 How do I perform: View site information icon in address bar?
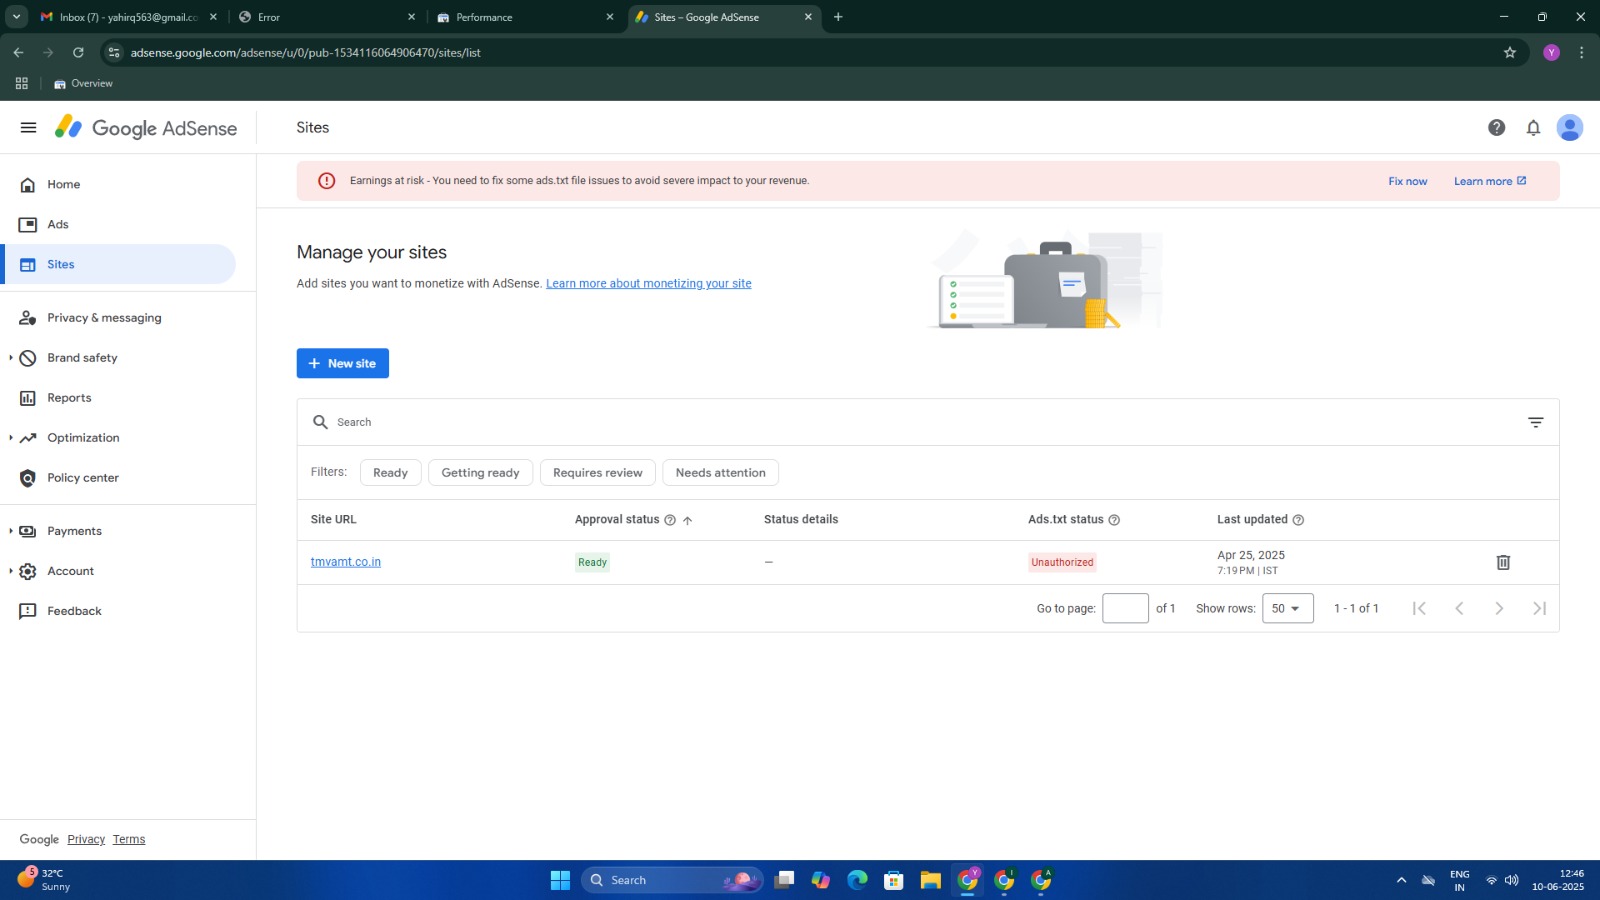[x=114, y=52]
